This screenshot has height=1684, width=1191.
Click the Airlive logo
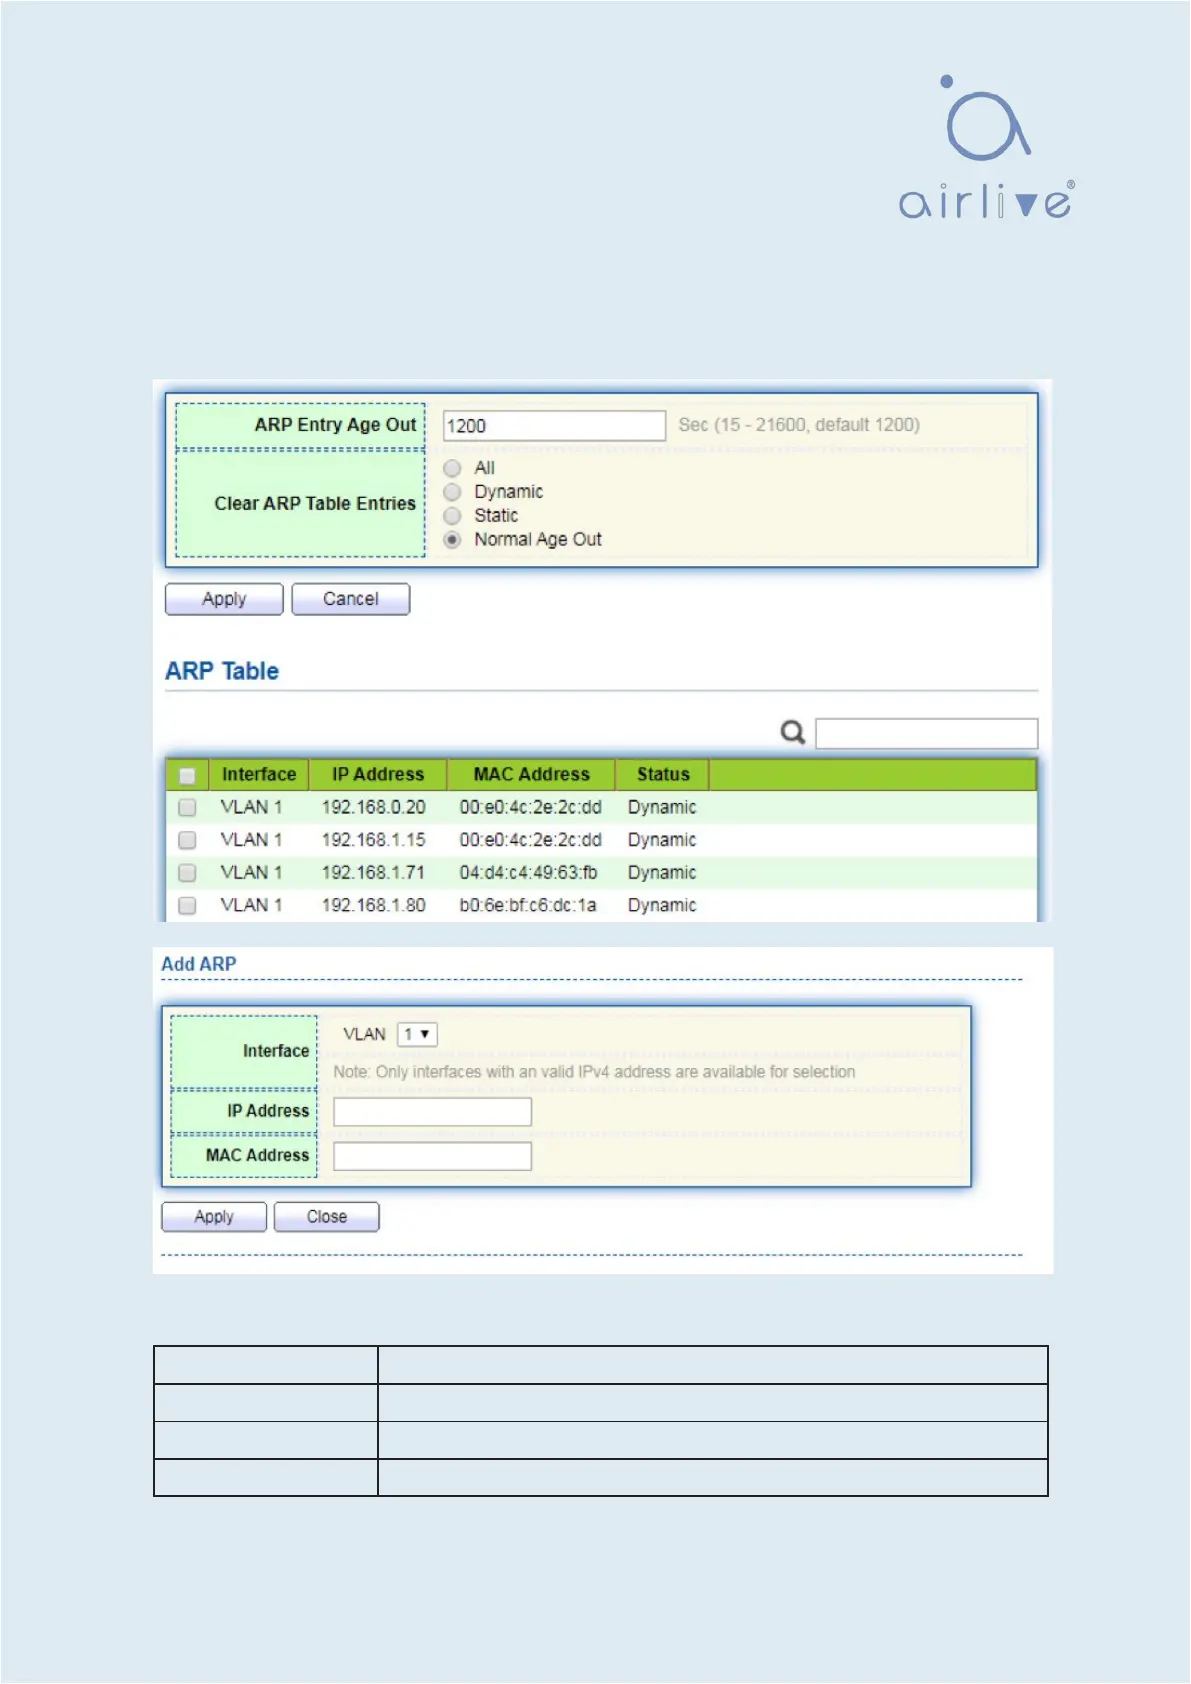[986, 148]
